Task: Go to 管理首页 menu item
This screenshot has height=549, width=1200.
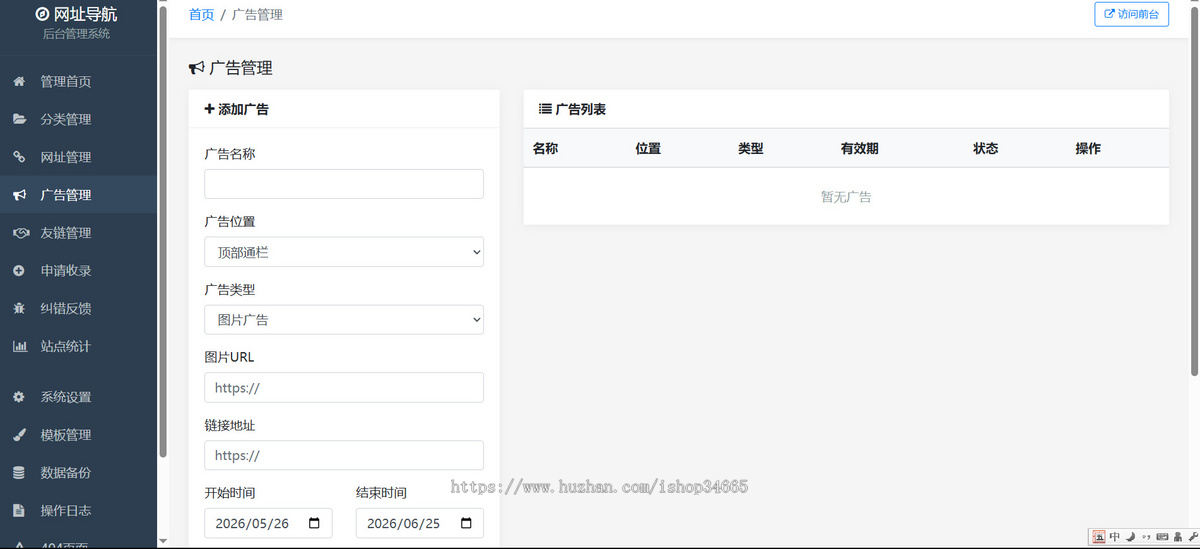Action: click(78, 82)
